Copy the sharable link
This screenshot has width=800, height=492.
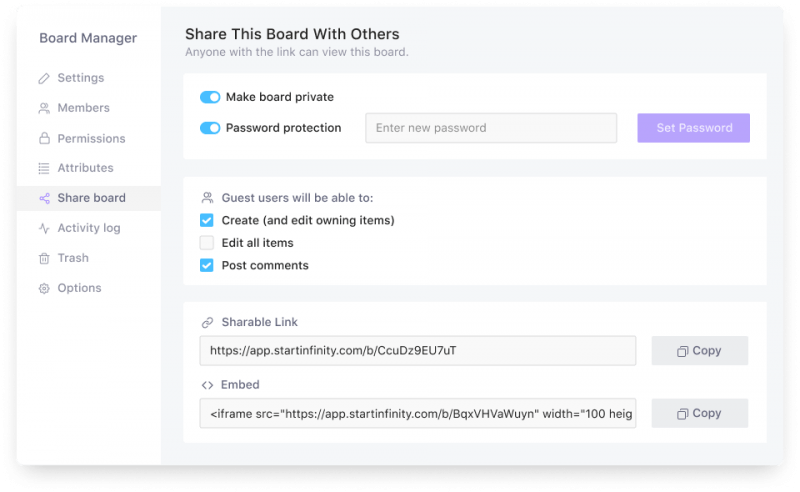pos(699,351)
